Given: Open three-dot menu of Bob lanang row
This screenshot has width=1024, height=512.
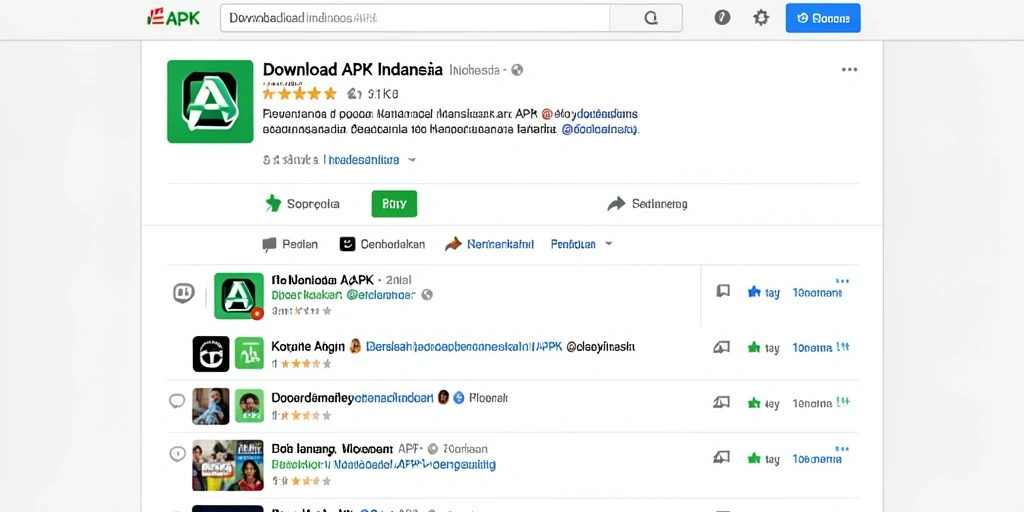Looking at the screenshot, I should click(x=843, y=449).
